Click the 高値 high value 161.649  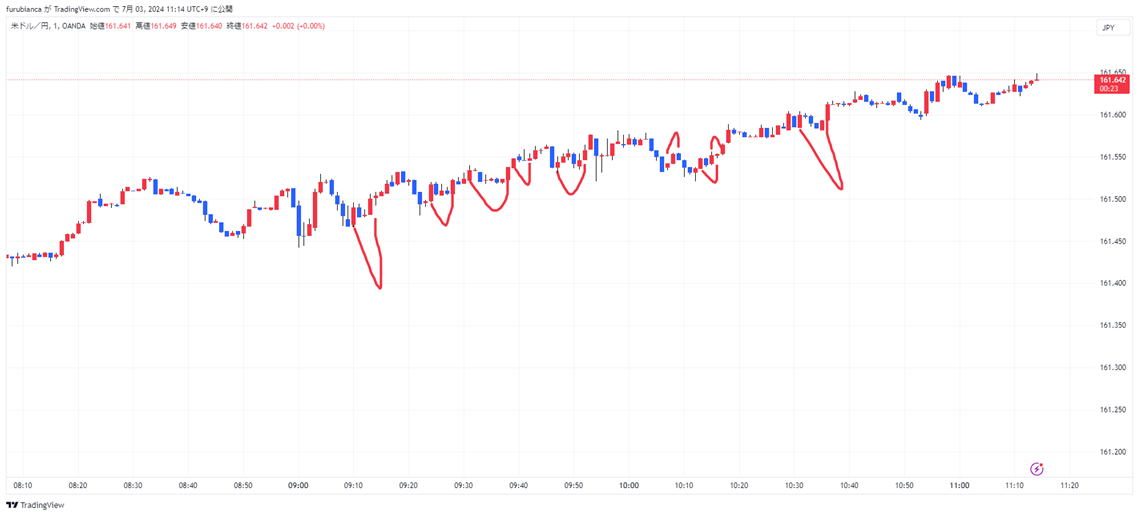[x=164, y=26]
